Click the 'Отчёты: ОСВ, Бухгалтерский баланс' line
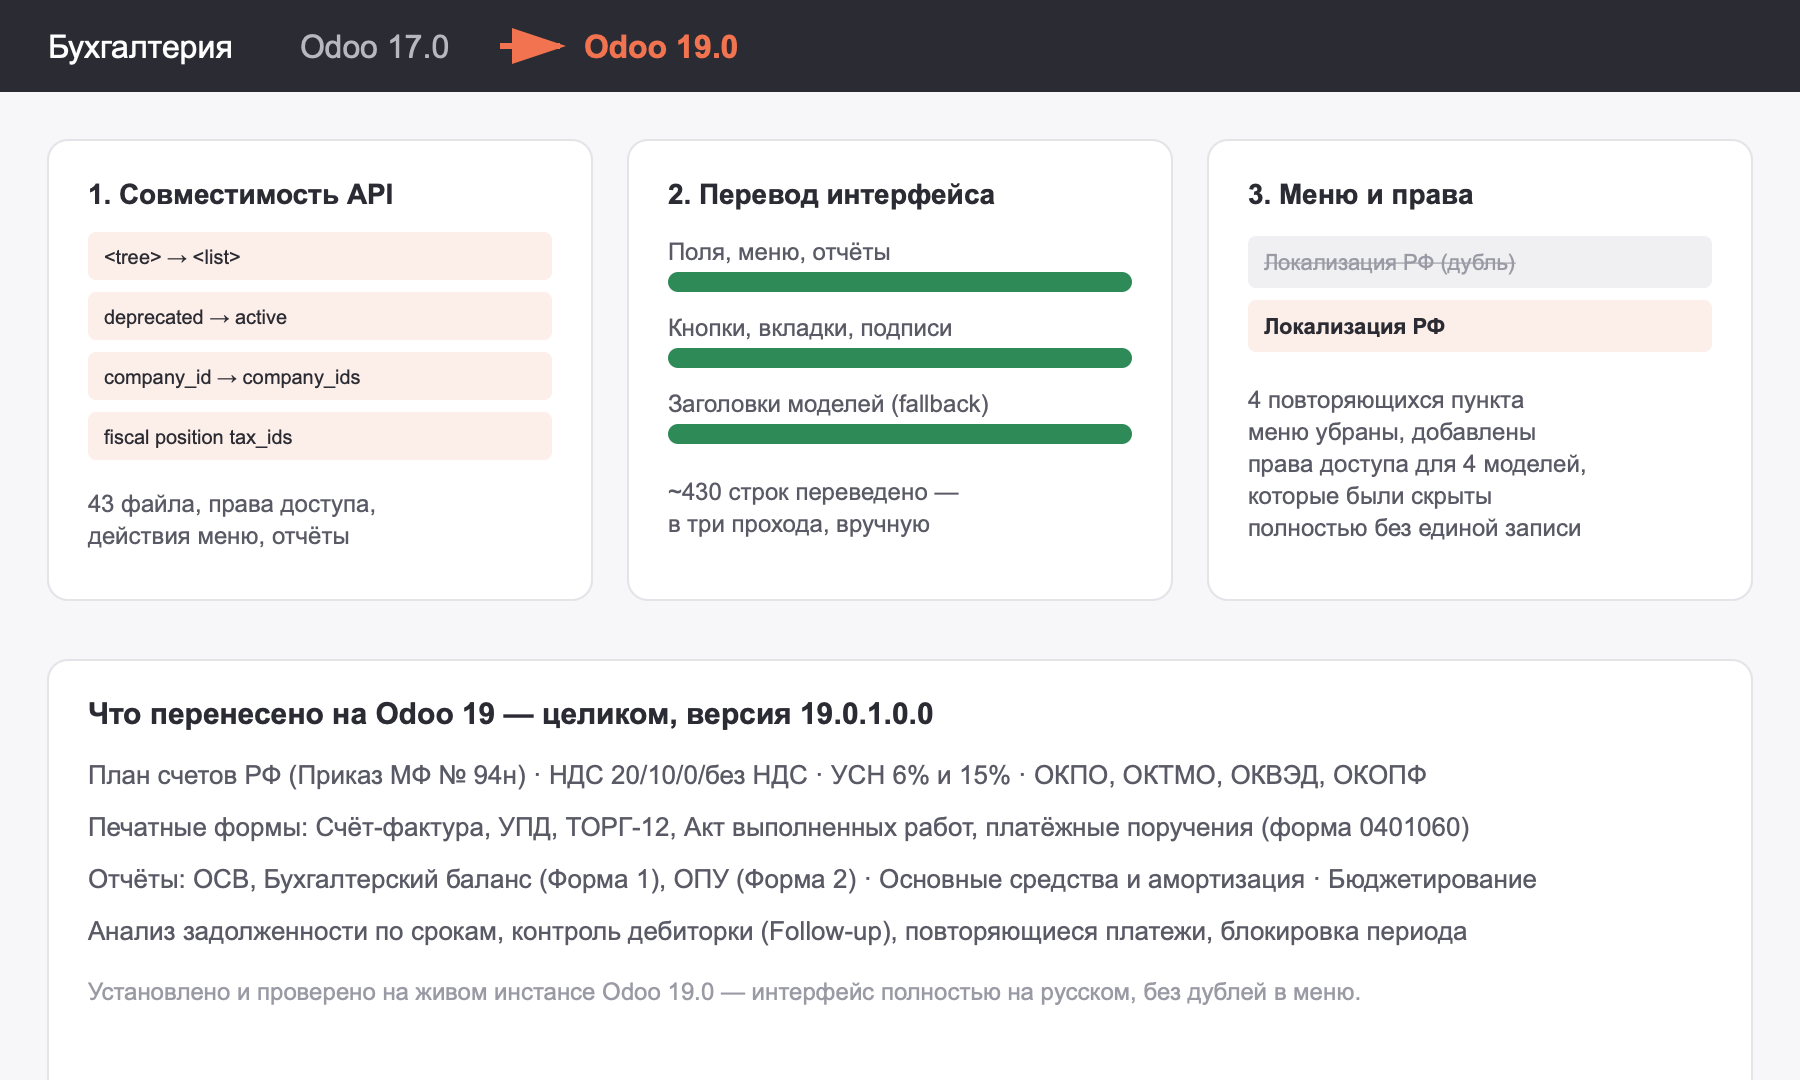1800x1080 pixels. click(812, 879)
